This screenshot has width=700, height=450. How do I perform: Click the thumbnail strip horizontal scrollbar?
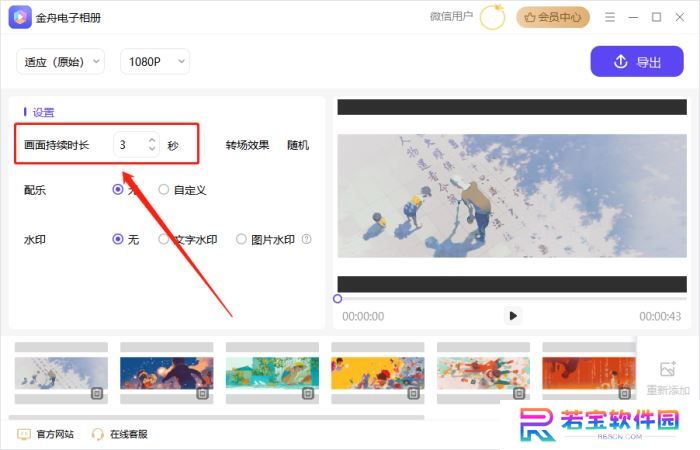(217, 417)
